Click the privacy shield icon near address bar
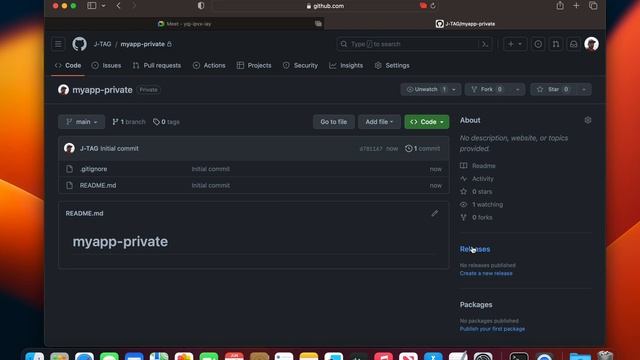Screen dimensions: 640x360 (x=201, y=6)
